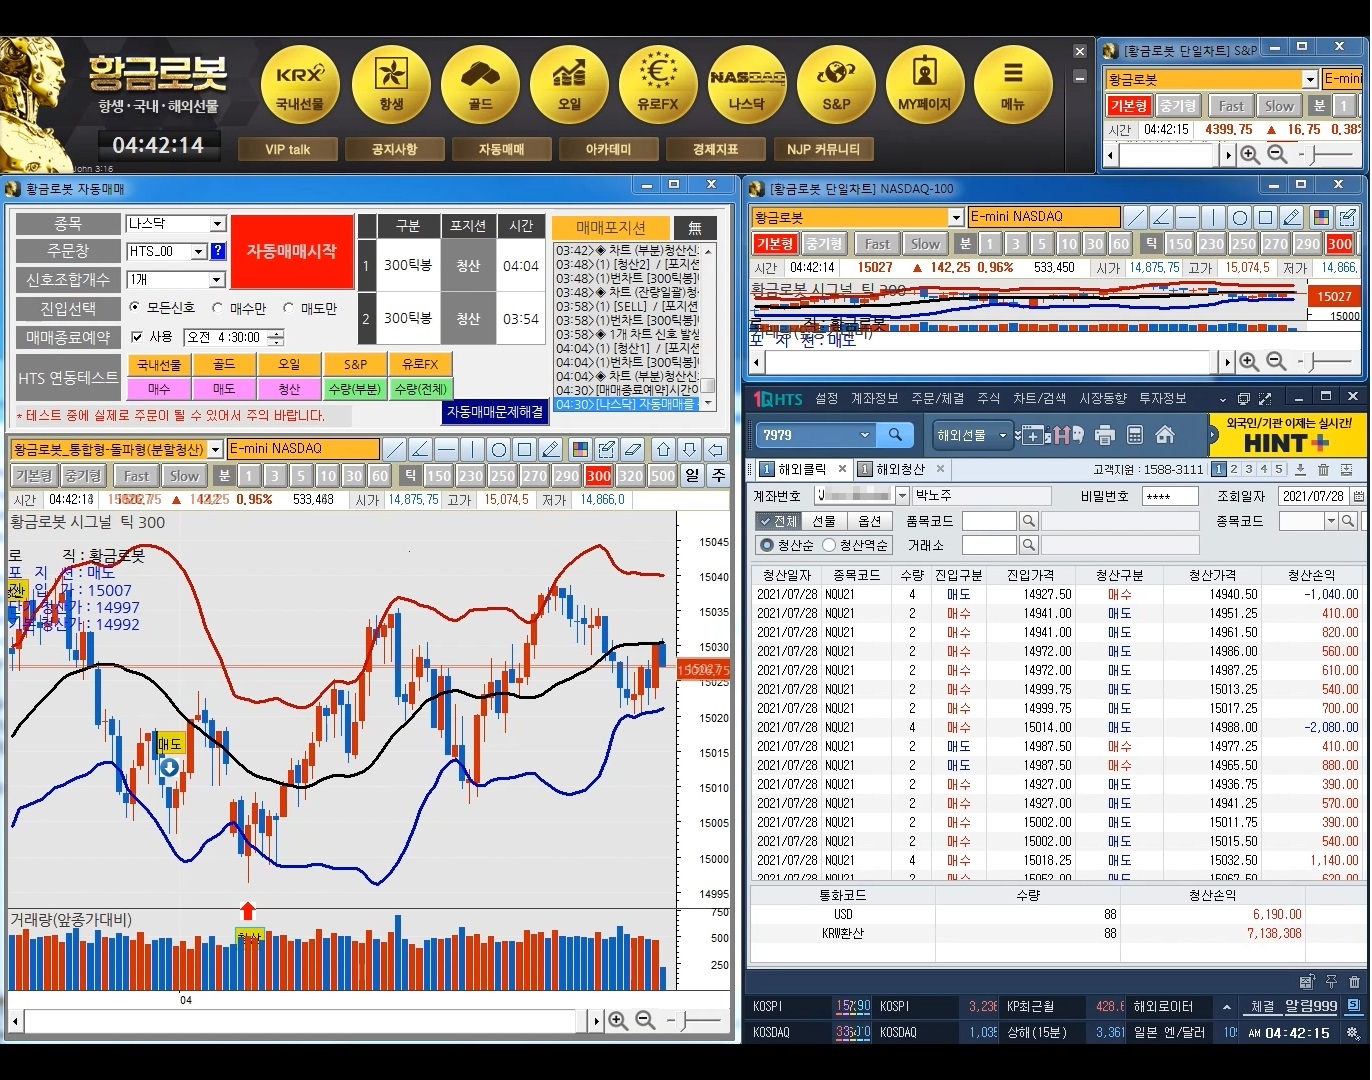Select angle line tool in main chart
The image size is (1372, 1080).
[421, 449]
